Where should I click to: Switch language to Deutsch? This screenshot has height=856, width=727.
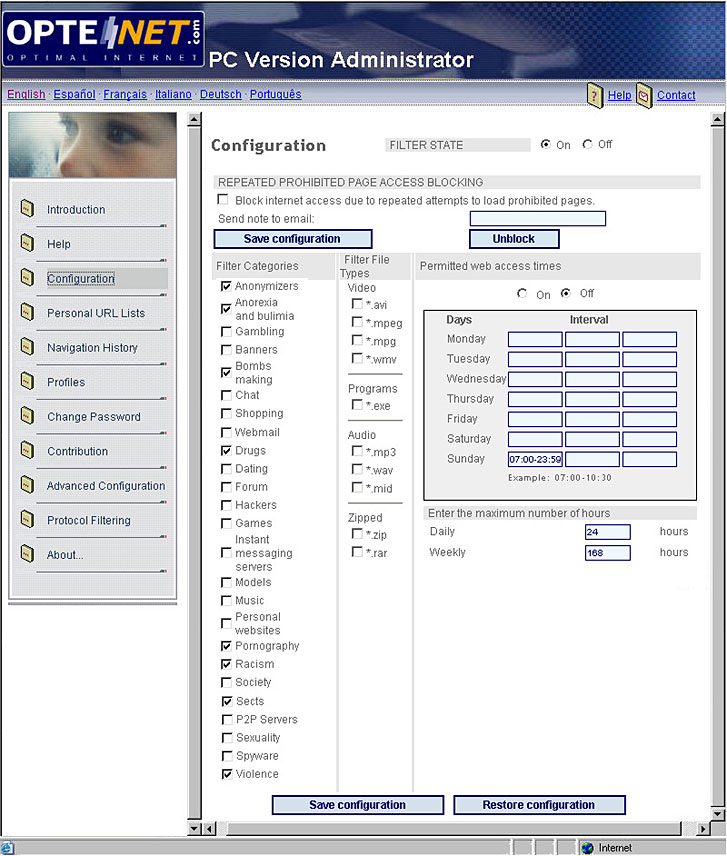[x=221, y=94]
